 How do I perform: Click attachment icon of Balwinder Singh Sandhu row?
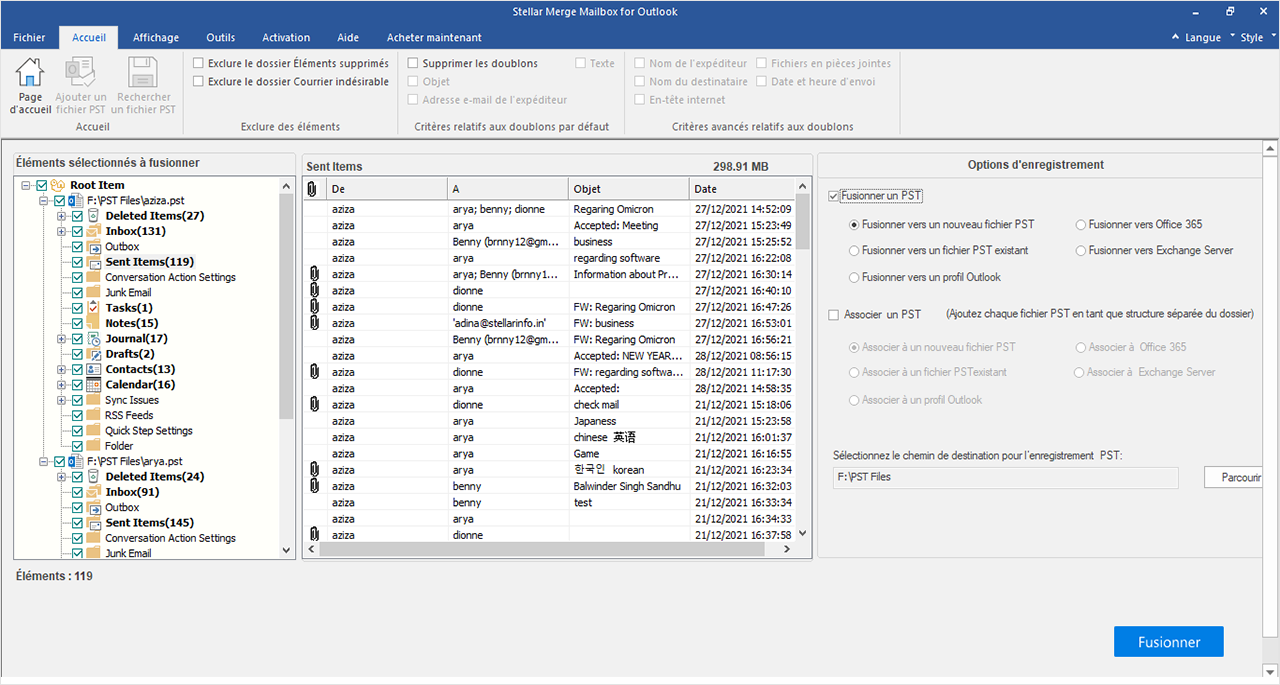[x=313, y=486]
